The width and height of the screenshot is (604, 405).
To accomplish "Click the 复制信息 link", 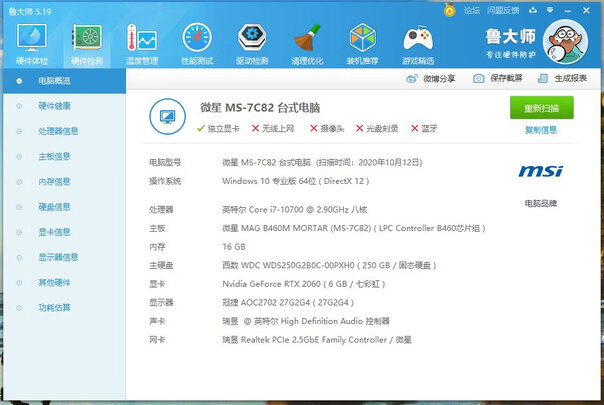I will click(541, 130).
